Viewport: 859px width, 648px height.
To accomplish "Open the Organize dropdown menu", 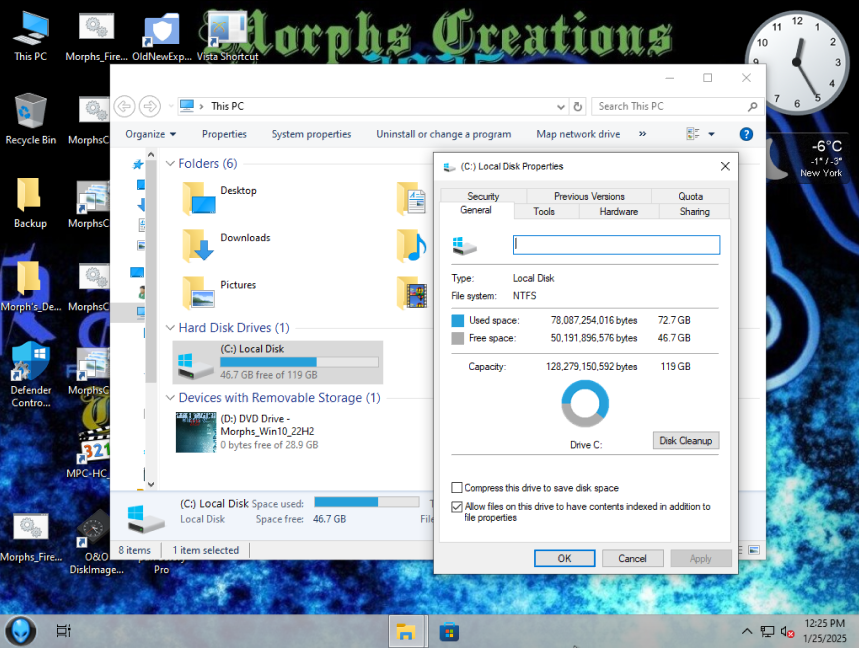I will 151,134.
